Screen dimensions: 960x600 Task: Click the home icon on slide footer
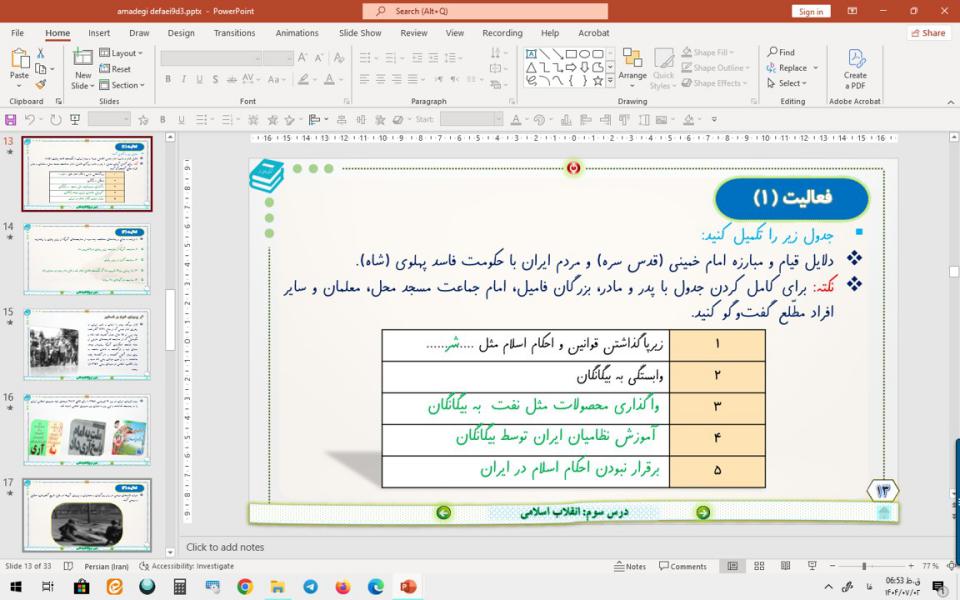tap(883, 512)
